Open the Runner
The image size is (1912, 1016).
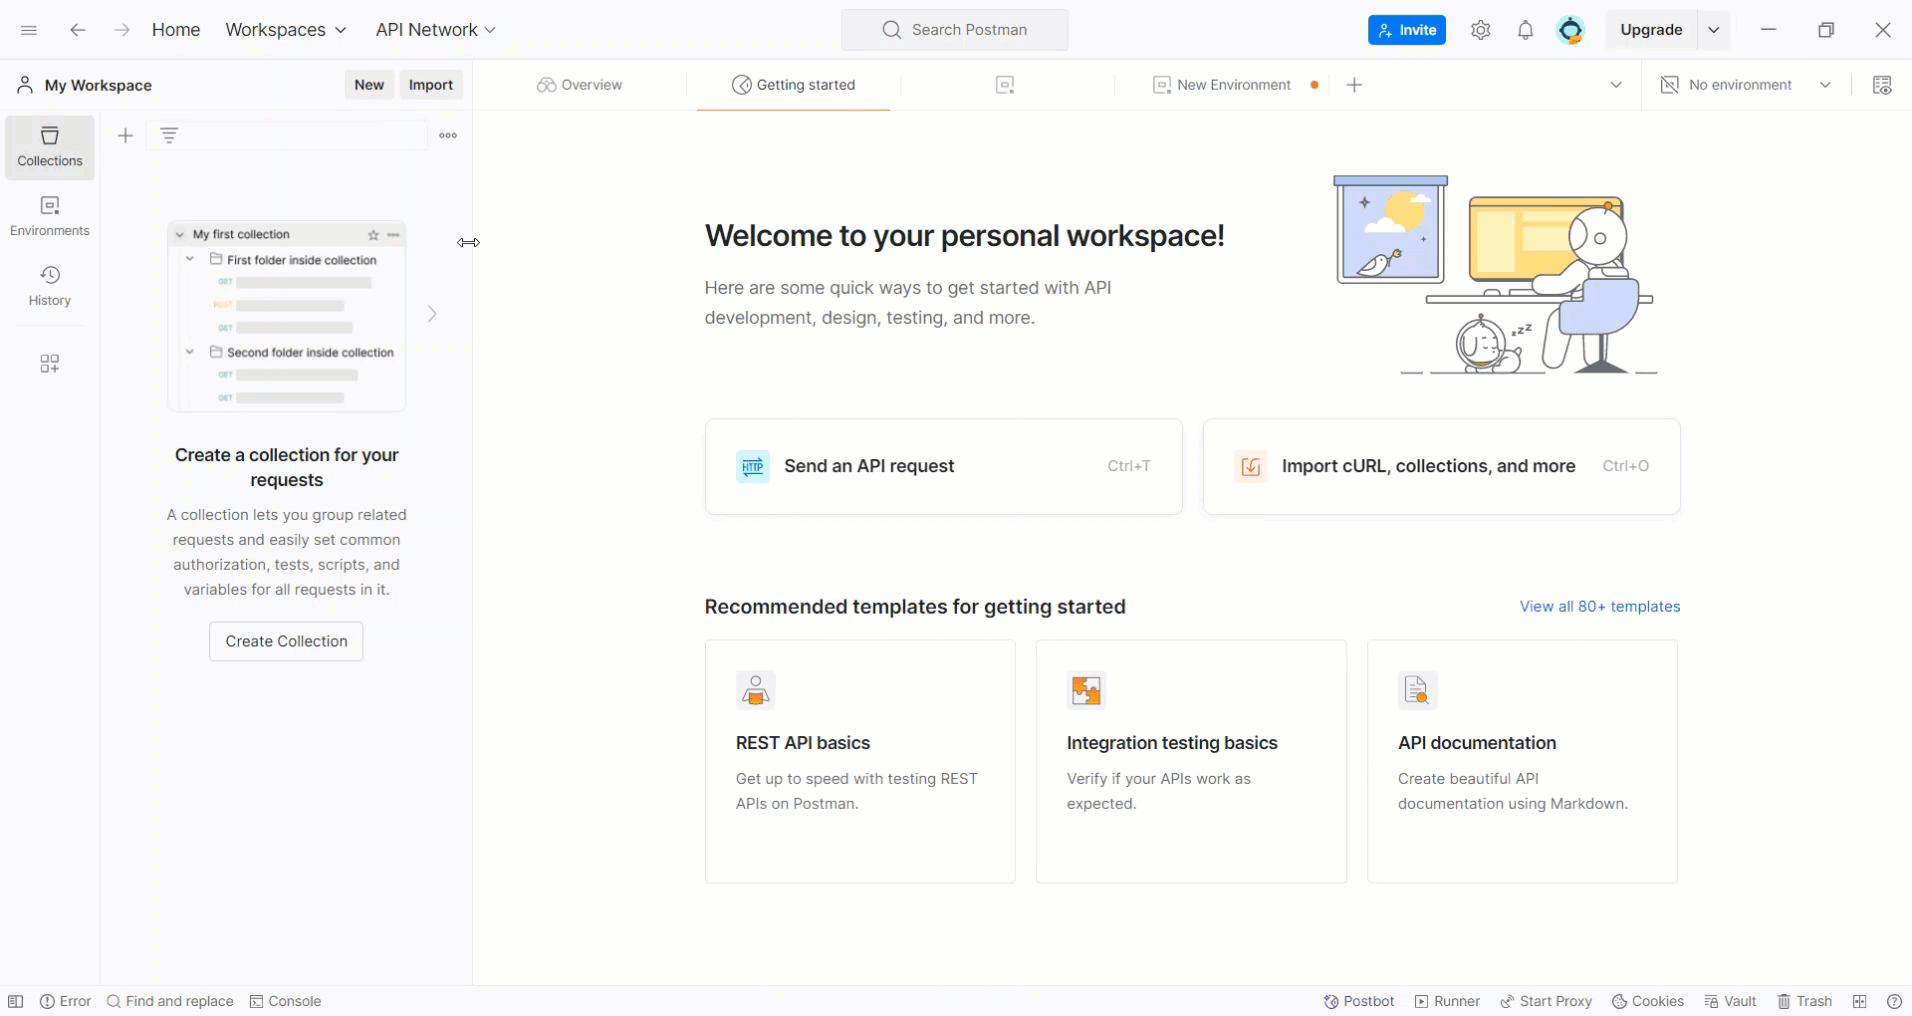click(x=1447, y=1001)
